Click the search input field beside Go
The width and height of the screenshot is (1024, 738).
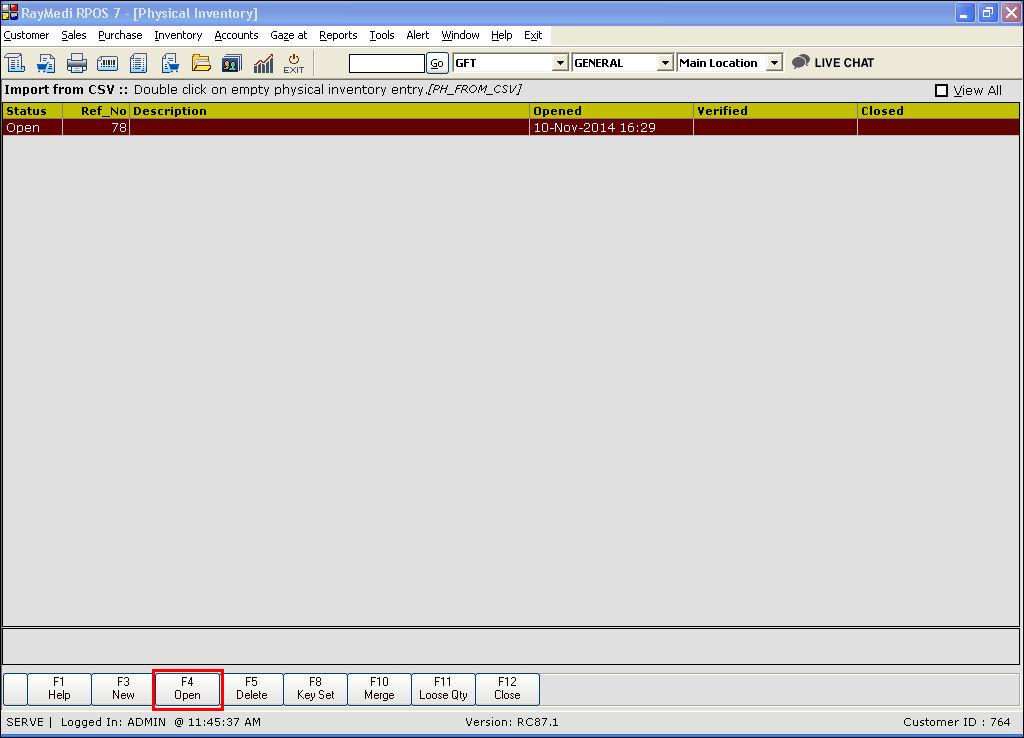[387, 63]
